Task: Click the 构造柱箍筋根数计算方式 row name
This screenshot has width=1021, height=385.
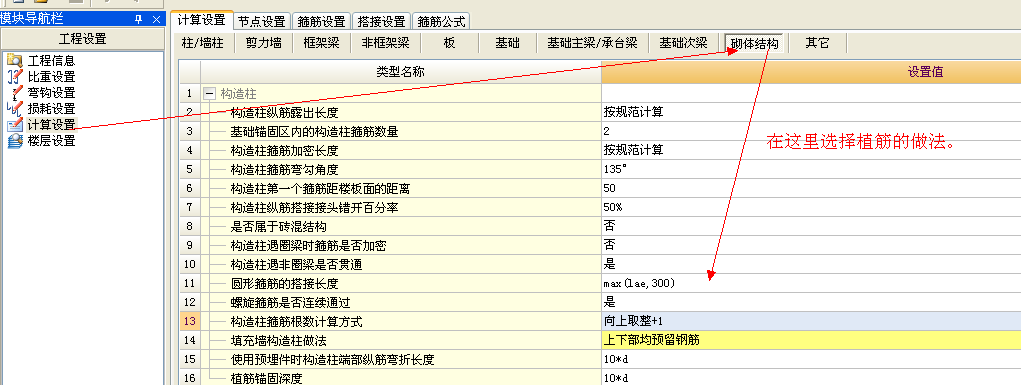Action: click(297, 321)
